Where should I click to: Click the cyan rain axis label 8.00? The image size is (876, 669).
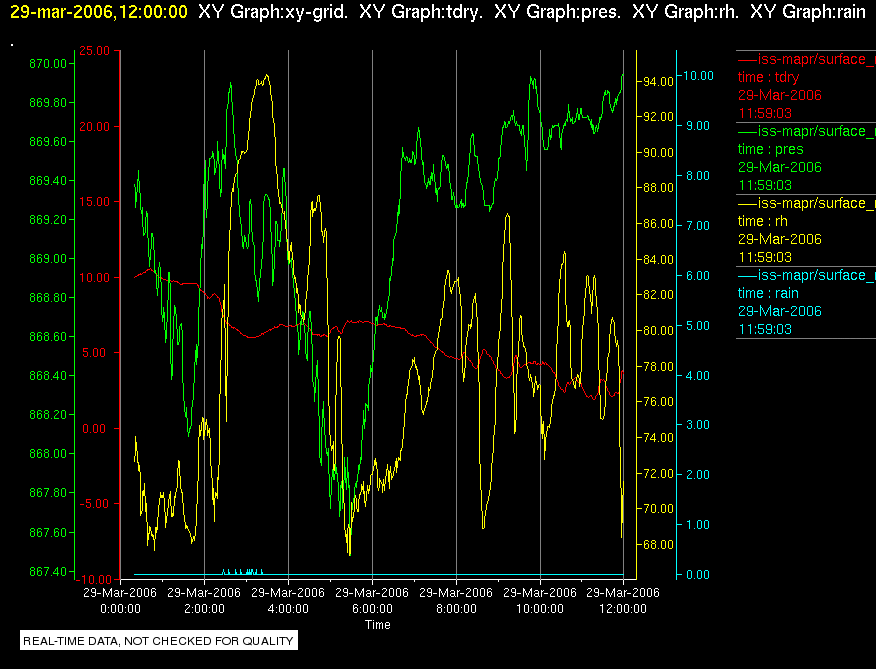coord(698,175)
